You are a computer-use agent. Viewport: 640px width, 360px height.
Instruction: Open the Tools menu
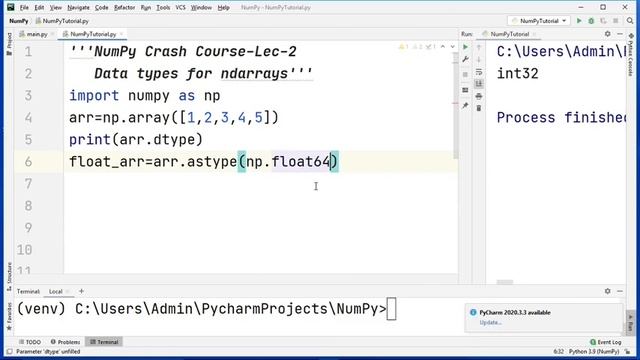[x=163, y=7]
